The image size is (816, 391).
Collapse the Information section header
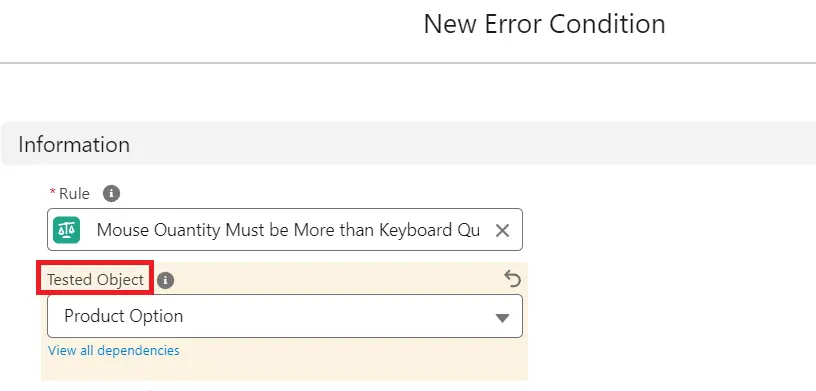pos(74,144)
